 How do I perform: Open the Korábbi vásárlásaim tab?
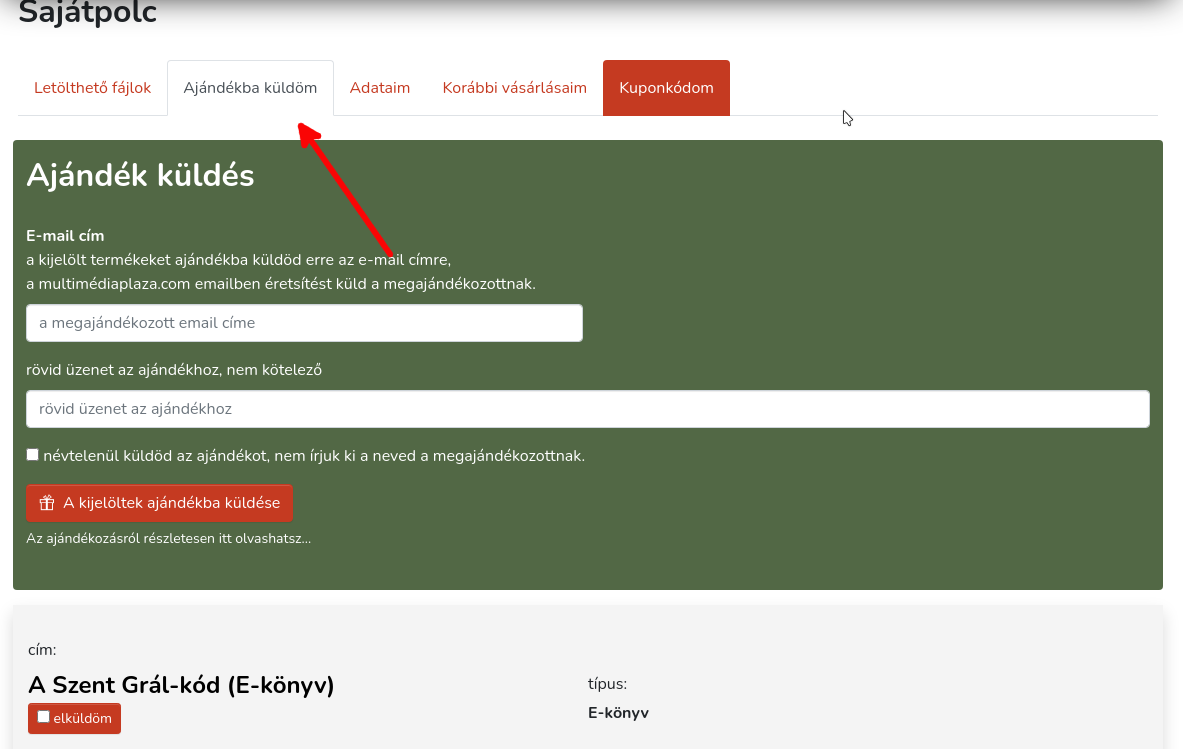[514, 88]
